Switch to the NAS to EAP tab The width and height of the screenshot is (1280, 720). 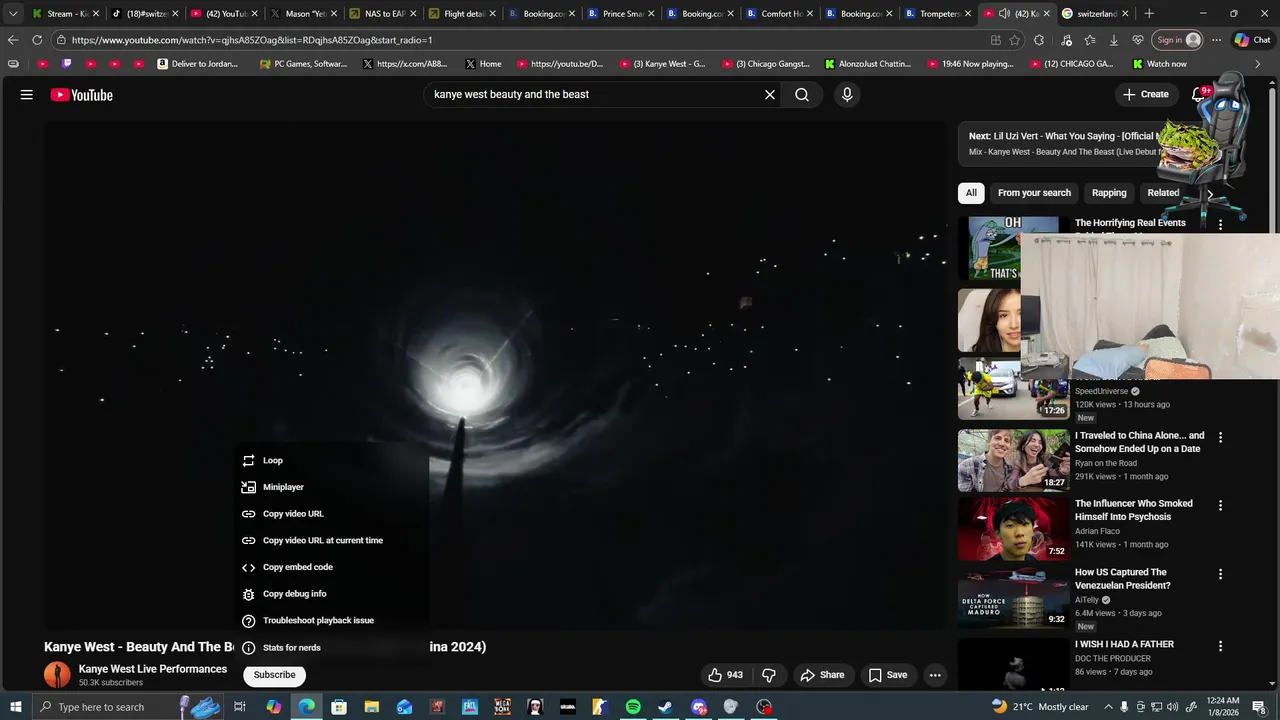point(383,14)
